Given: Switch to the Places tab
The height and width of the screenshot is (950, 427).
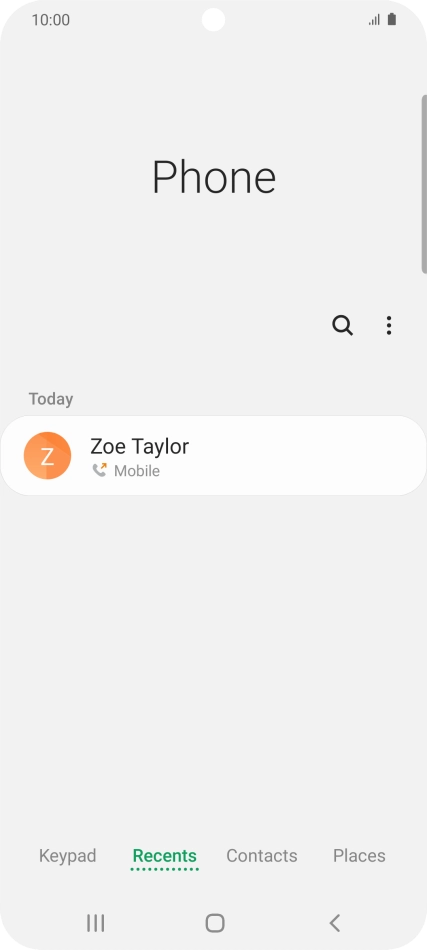Looking at the screenshot, I should point(359,855).
